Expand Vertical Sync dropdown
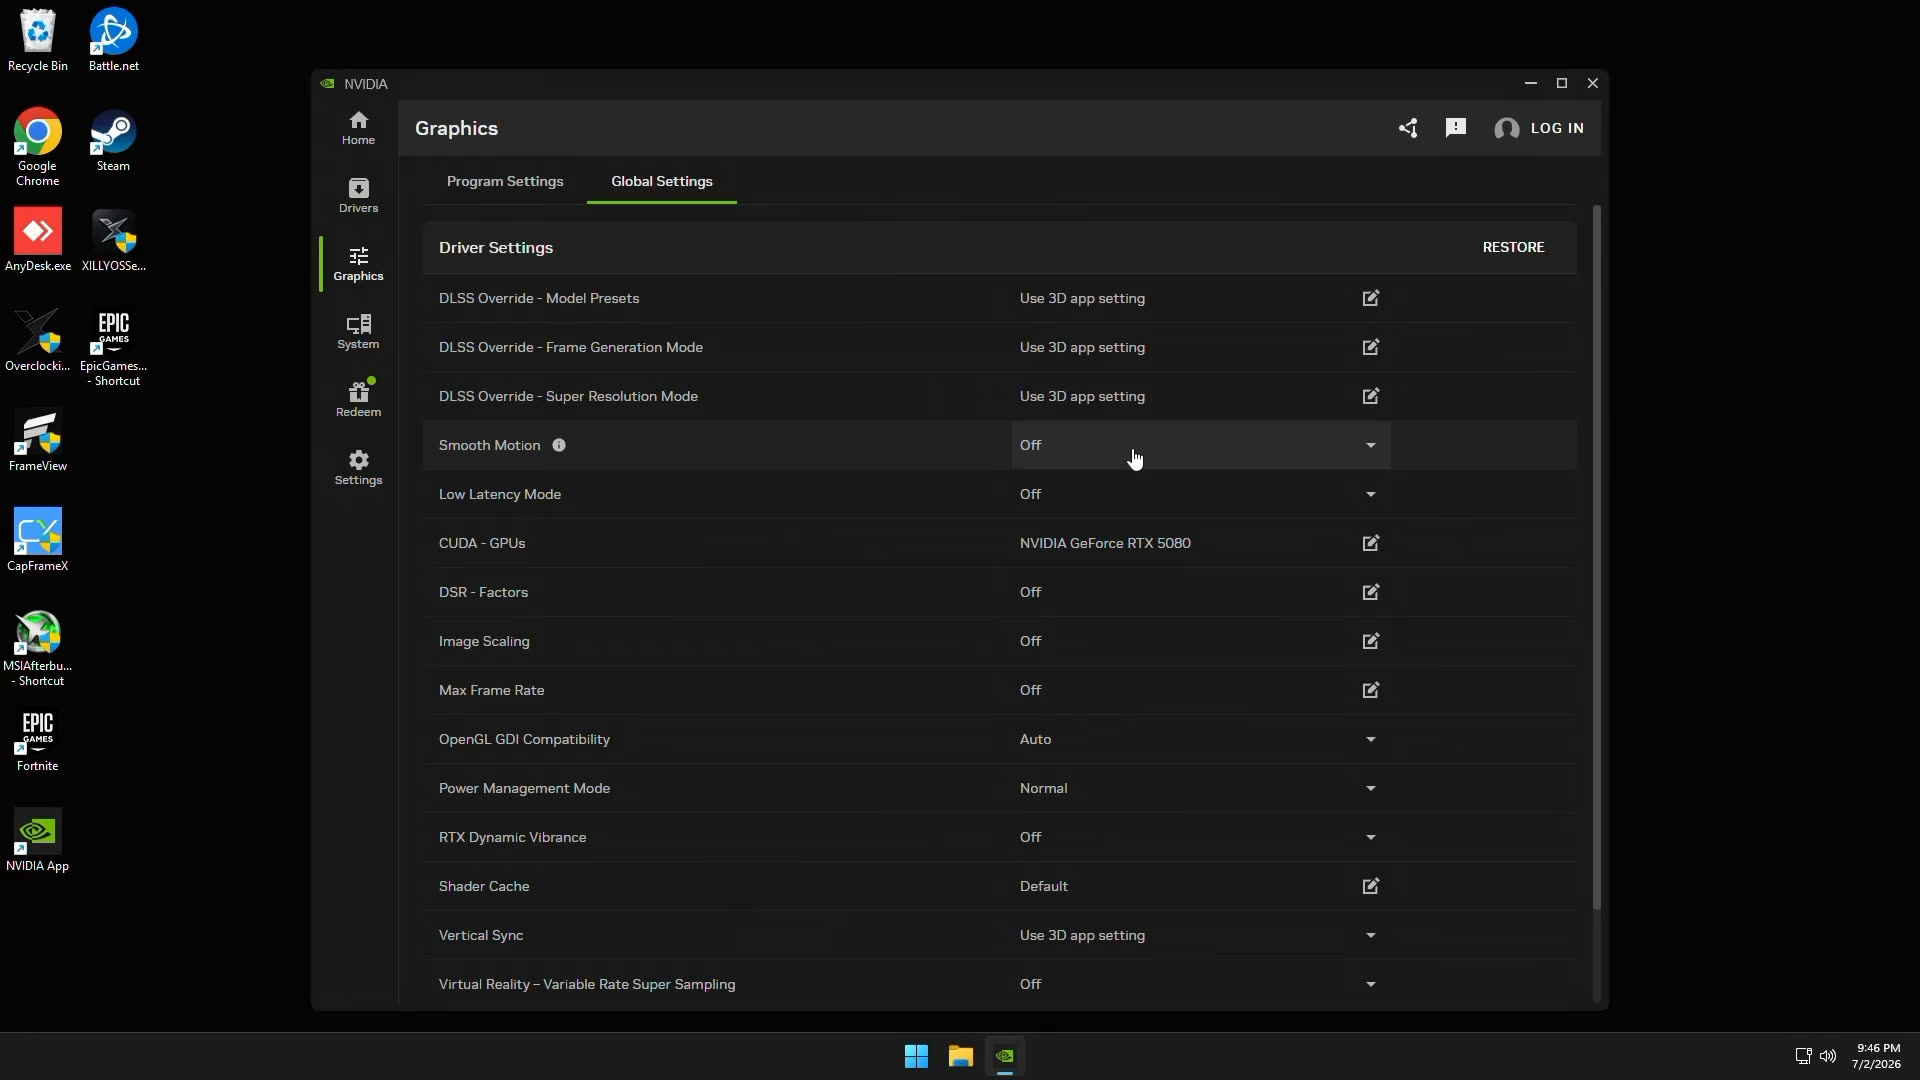The image size is (1920, 1080). pos(1200,935)
